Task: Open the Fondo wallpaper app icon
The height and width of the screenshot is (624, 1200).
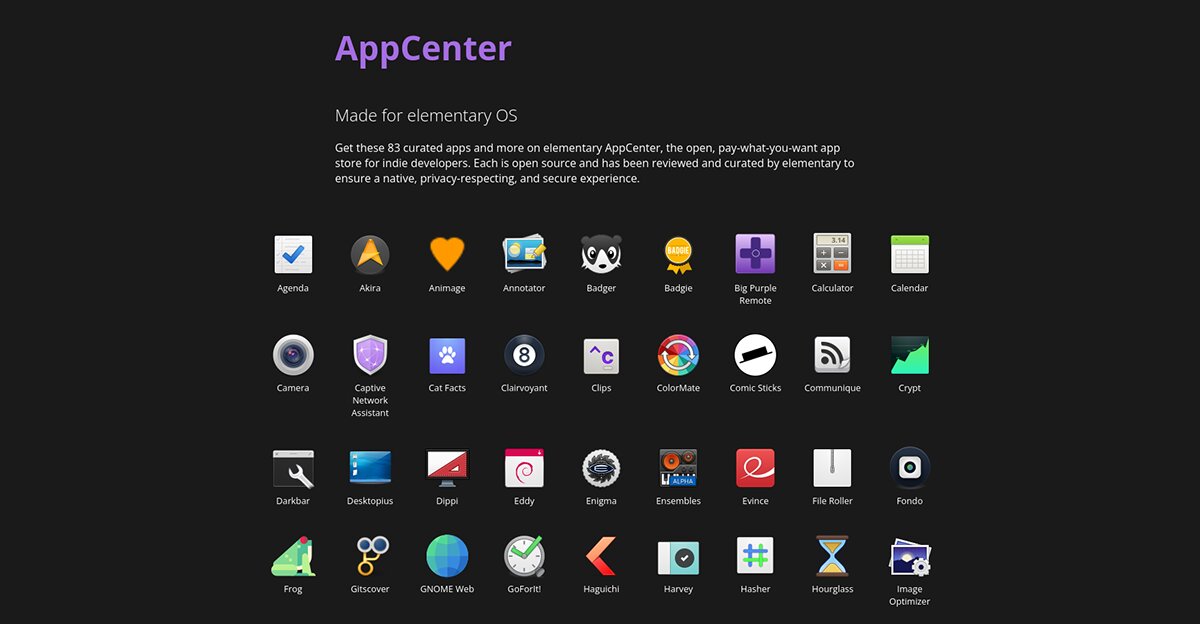Action: (x=910, y=467)
